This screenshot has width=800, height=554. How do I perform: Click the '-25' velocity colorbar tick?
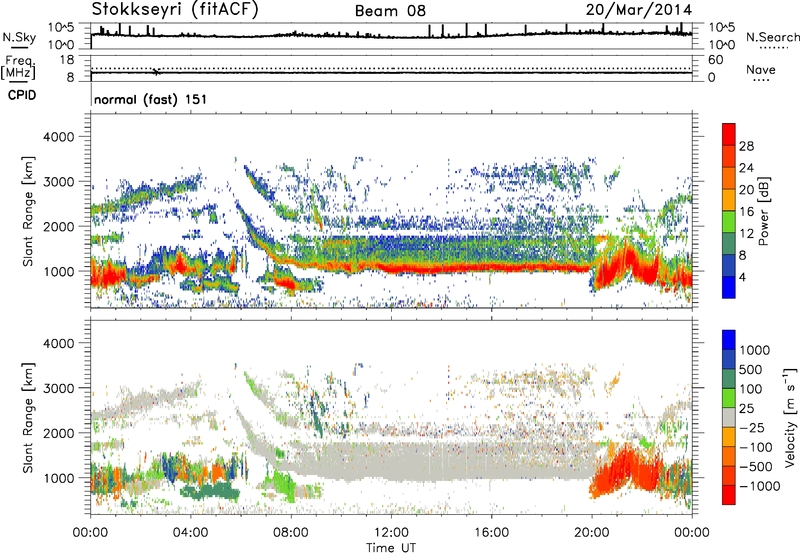pos(752,427)
